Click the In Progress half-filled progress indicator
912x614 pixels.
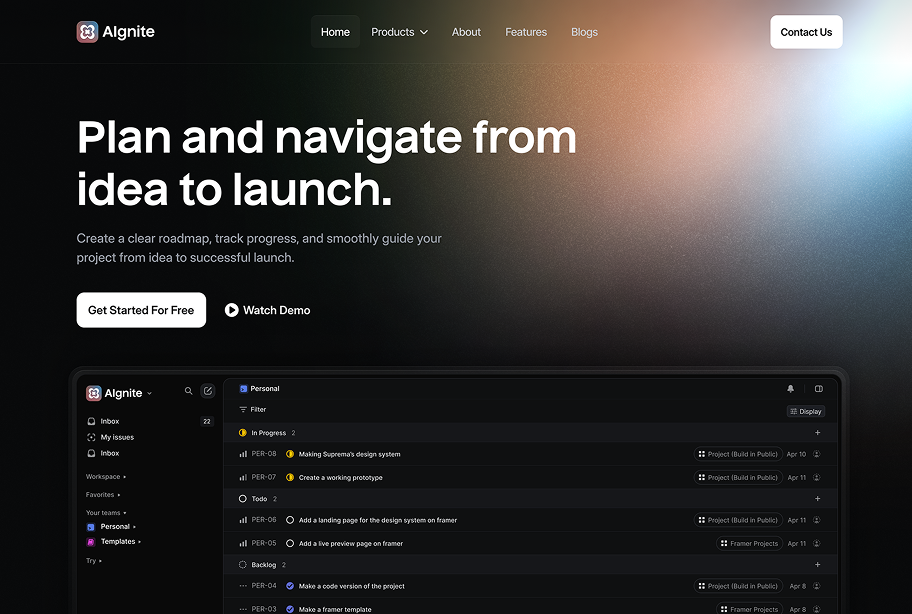241,432
